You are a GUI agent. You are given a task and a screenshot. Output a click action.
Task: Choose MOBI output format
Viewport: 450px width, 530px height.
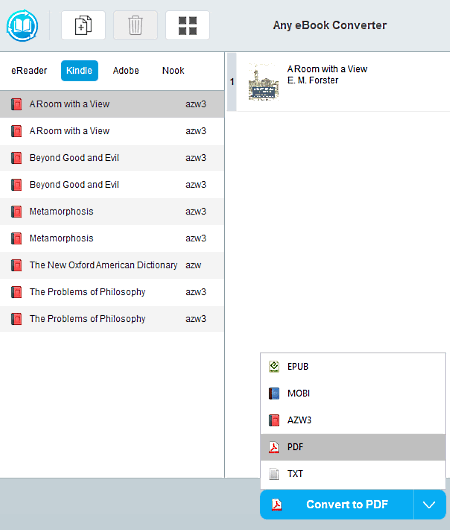353,393
